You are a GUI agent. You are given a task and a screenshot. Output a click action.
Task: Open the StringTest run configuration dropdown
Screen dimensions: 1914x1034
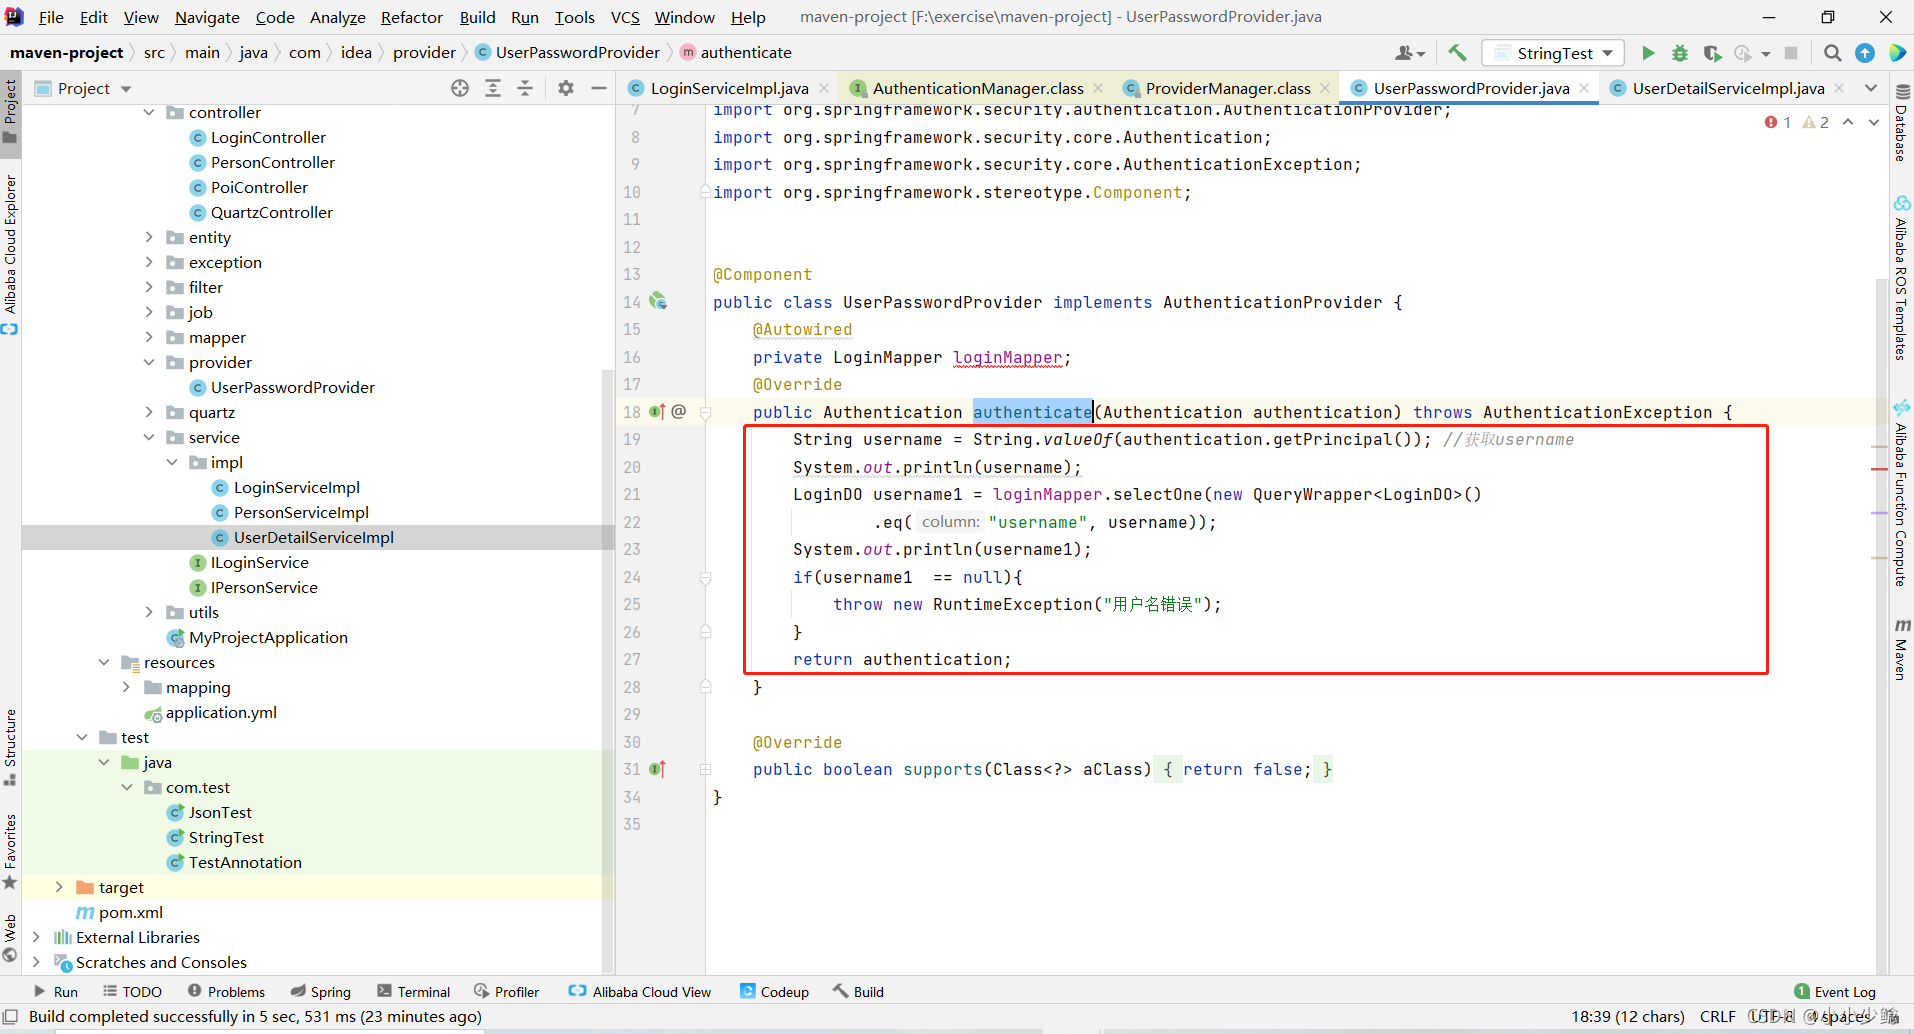pos(1553,53)
